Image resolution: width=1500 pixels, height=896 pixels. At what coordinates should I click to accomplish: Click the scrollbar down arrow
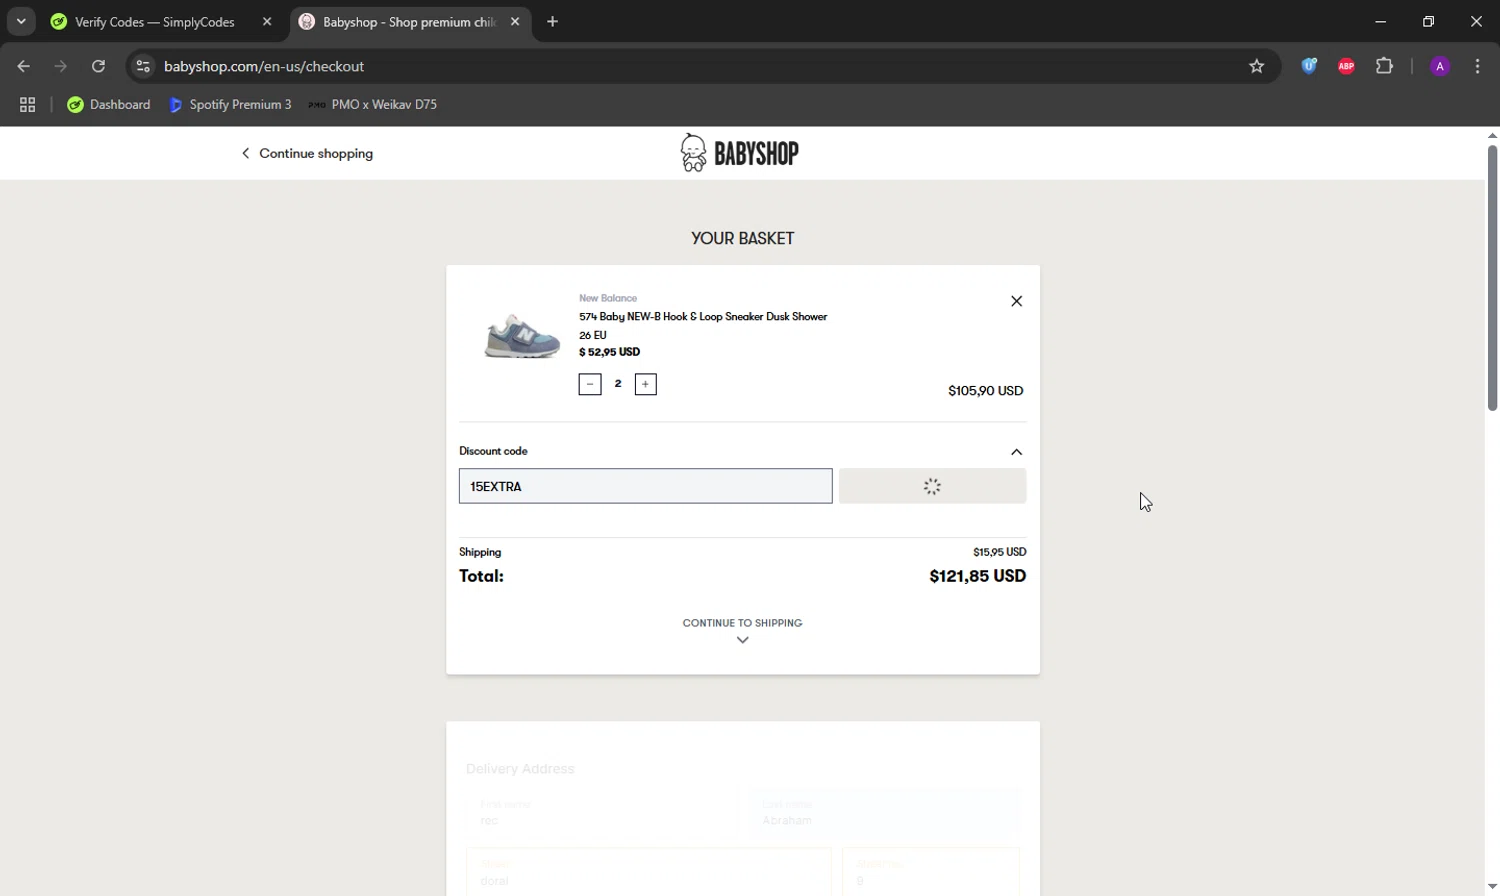click(1492, 887)
